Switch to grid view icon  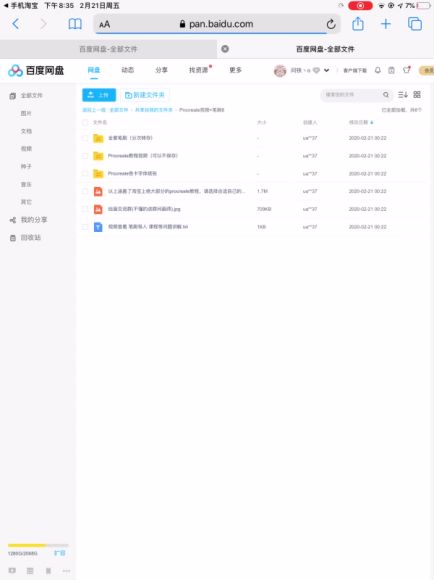pos(417,95)
